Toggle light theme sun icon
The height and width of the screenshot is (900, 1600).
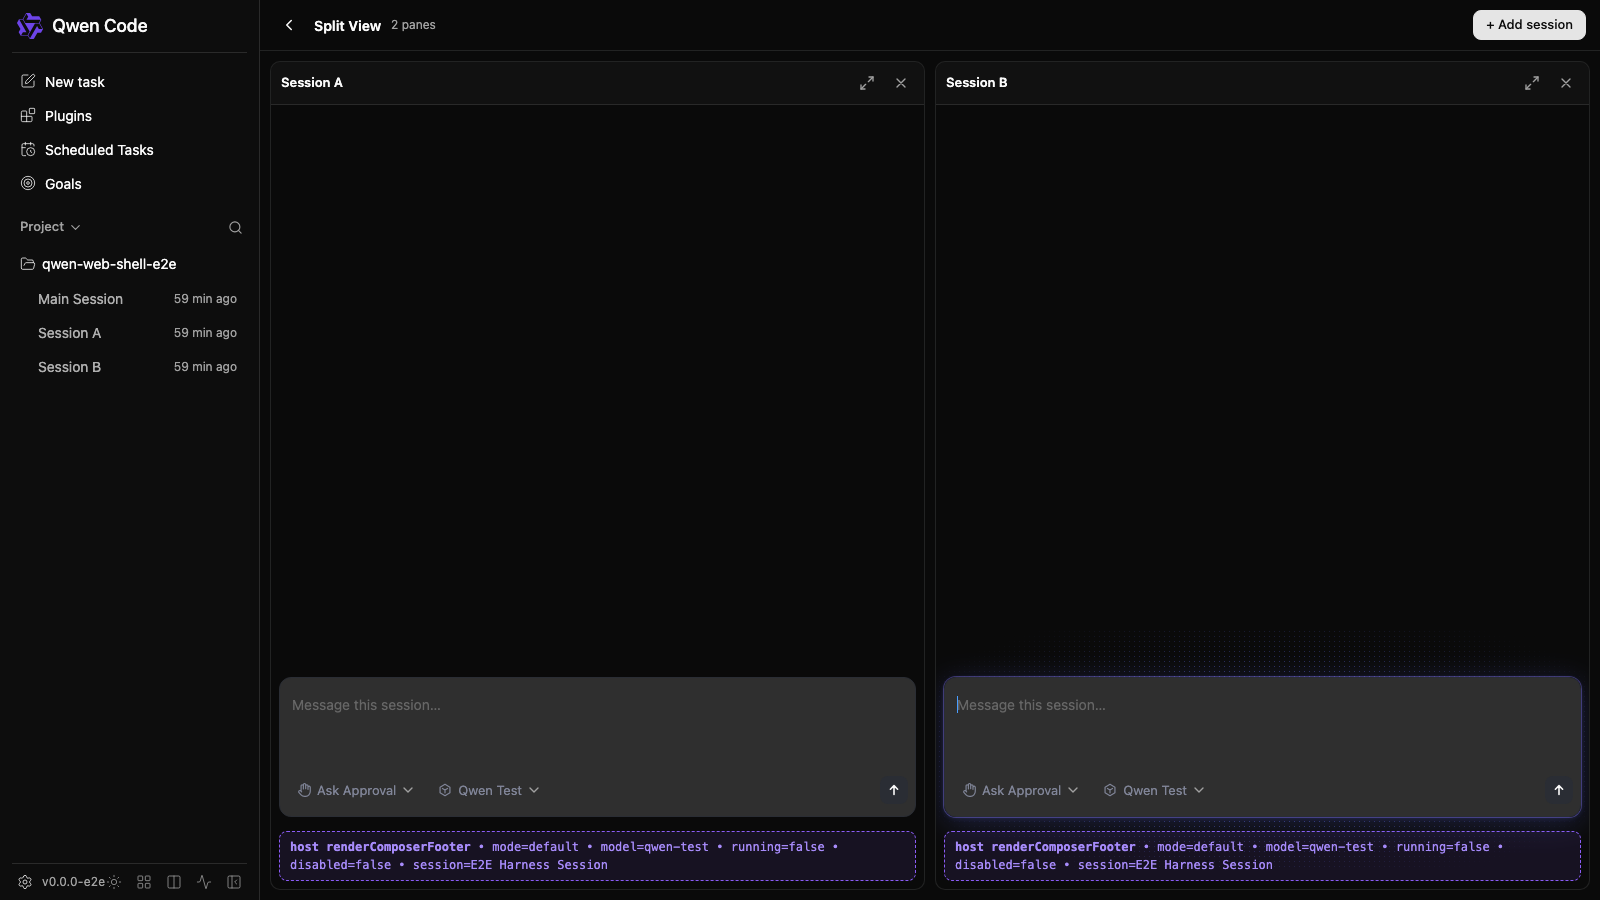[114, 882]
